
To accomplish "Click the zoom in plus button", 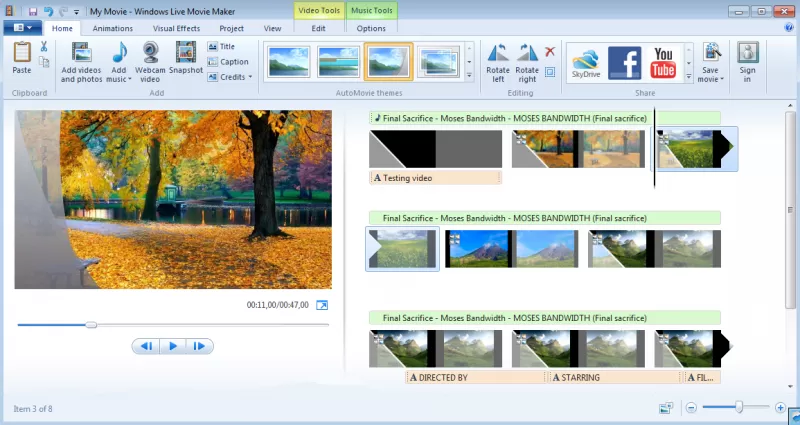I will 780,407.
